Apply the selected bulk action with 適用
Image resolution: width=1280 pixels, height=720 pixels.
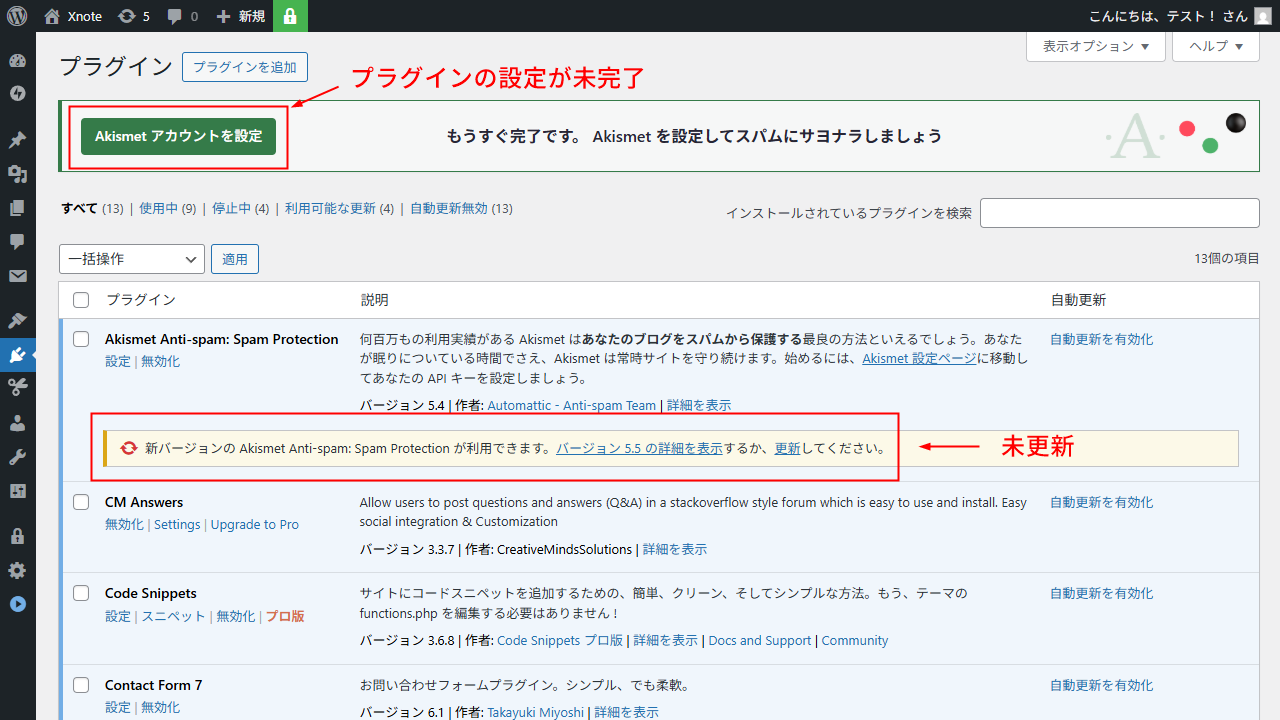[x=235, y=259]
